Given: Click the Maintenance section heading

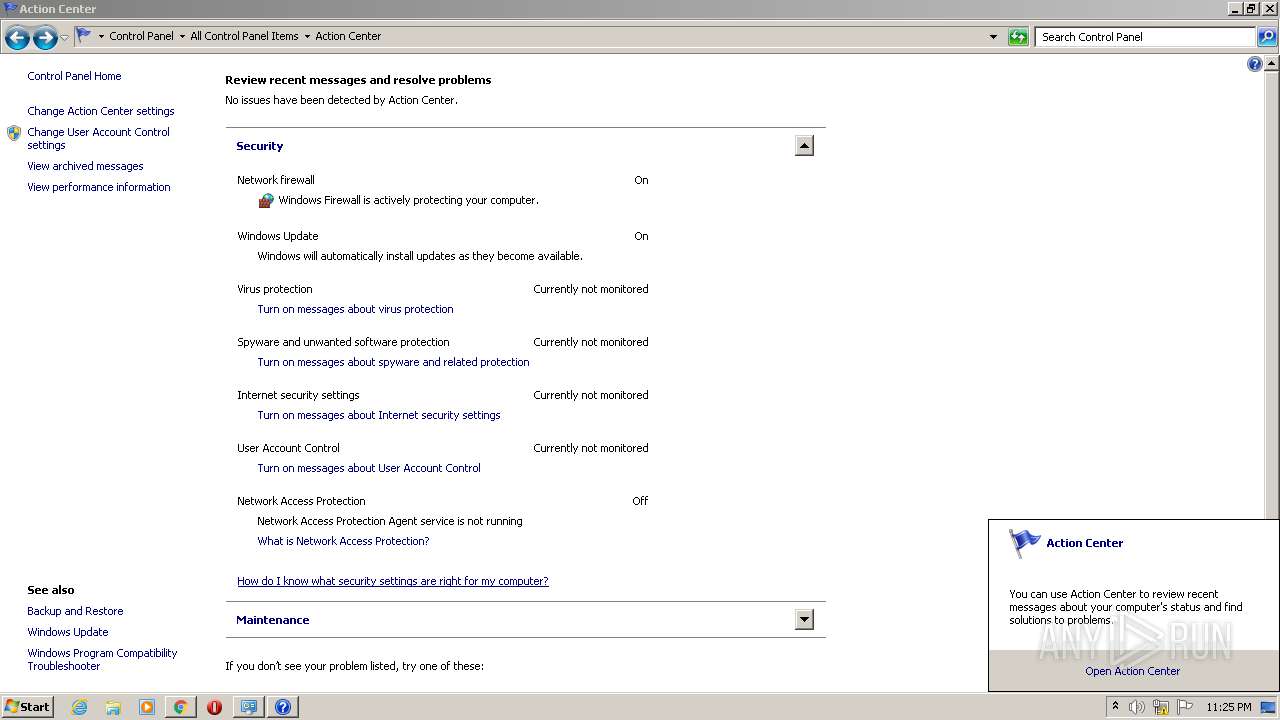Looking at the screenshot, I should tap(272, 620).
